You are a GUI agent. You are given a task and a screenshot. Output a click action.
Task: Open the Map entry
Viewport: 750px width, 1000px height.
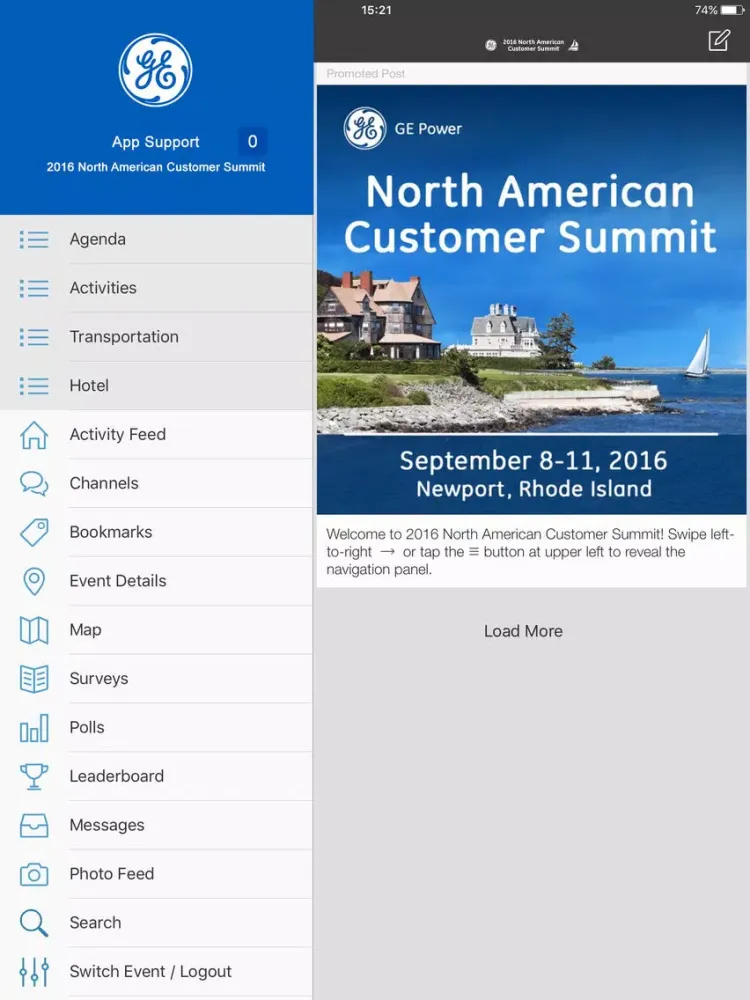tap(156, 630)
